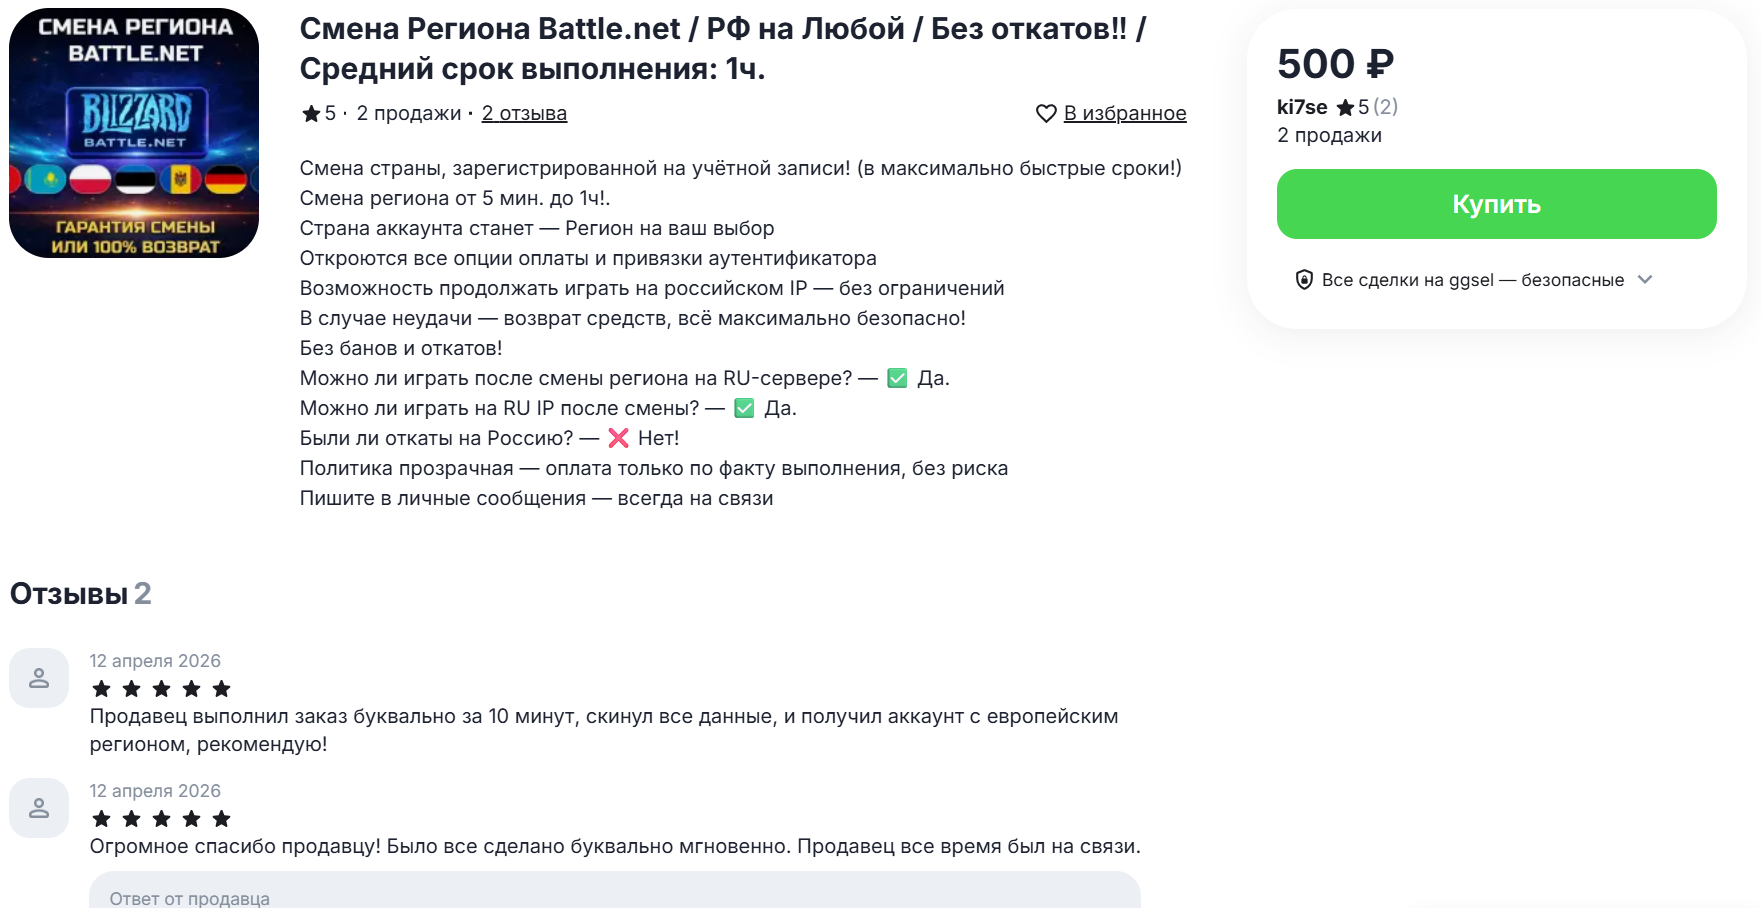The width and height of the screenshot is (1761, 908).
Task: Open seller profile ki7se
Action: click(1302, 107)
